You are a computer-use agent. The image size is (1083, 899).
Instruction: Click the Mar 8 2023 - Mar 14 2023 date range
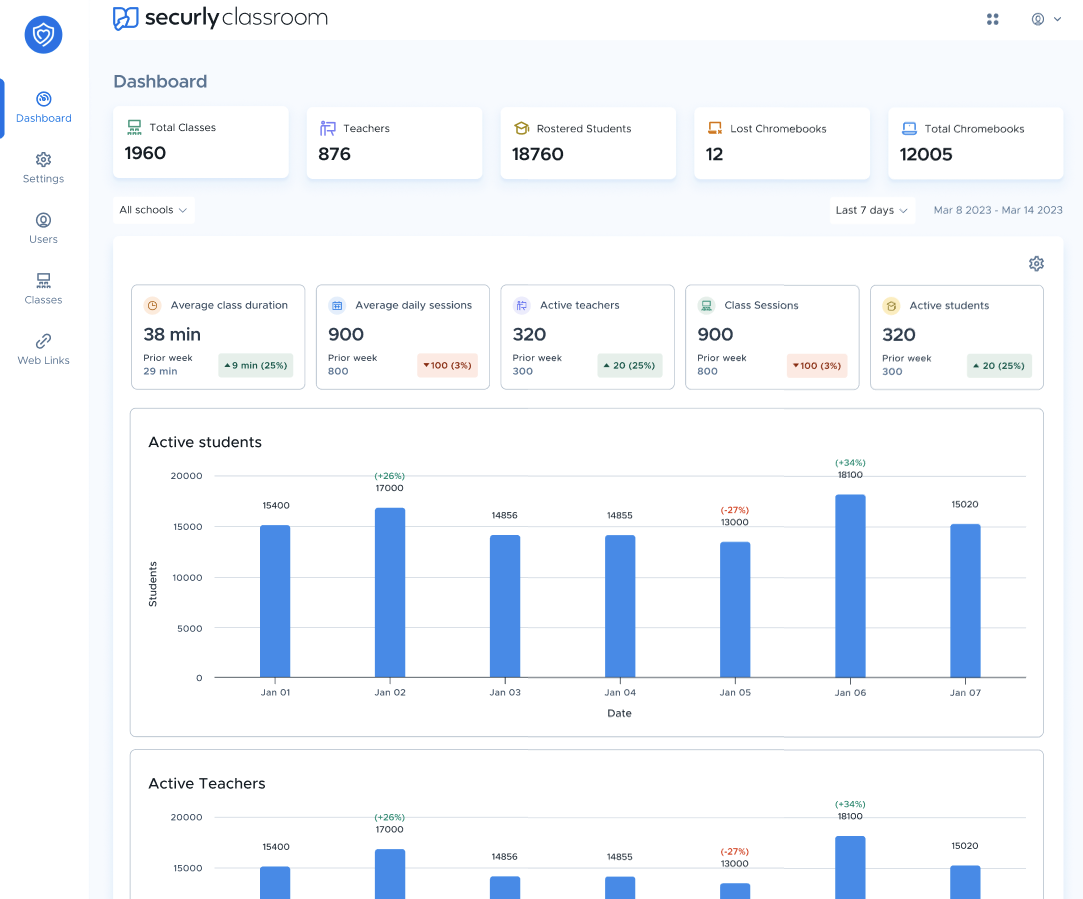coord(998,211)
